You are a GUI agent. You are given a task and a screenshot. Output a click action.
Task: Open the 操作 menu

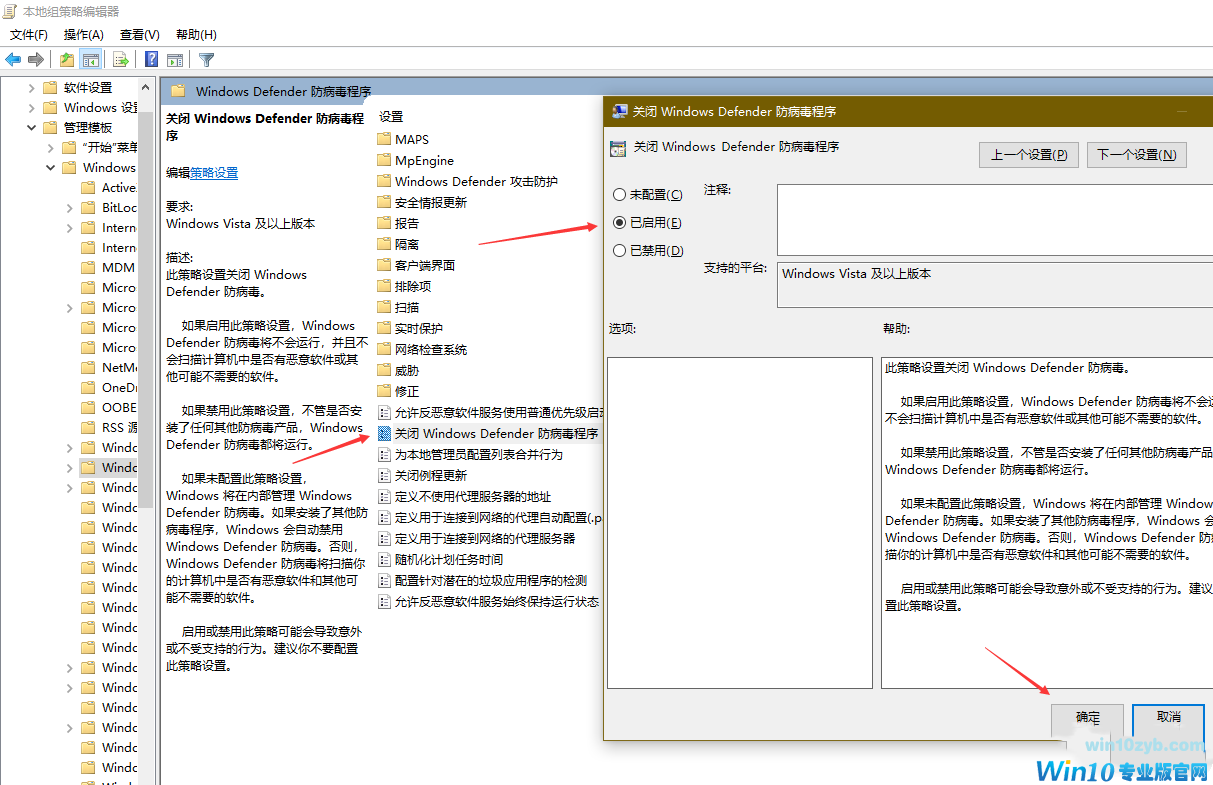point(83,34)
